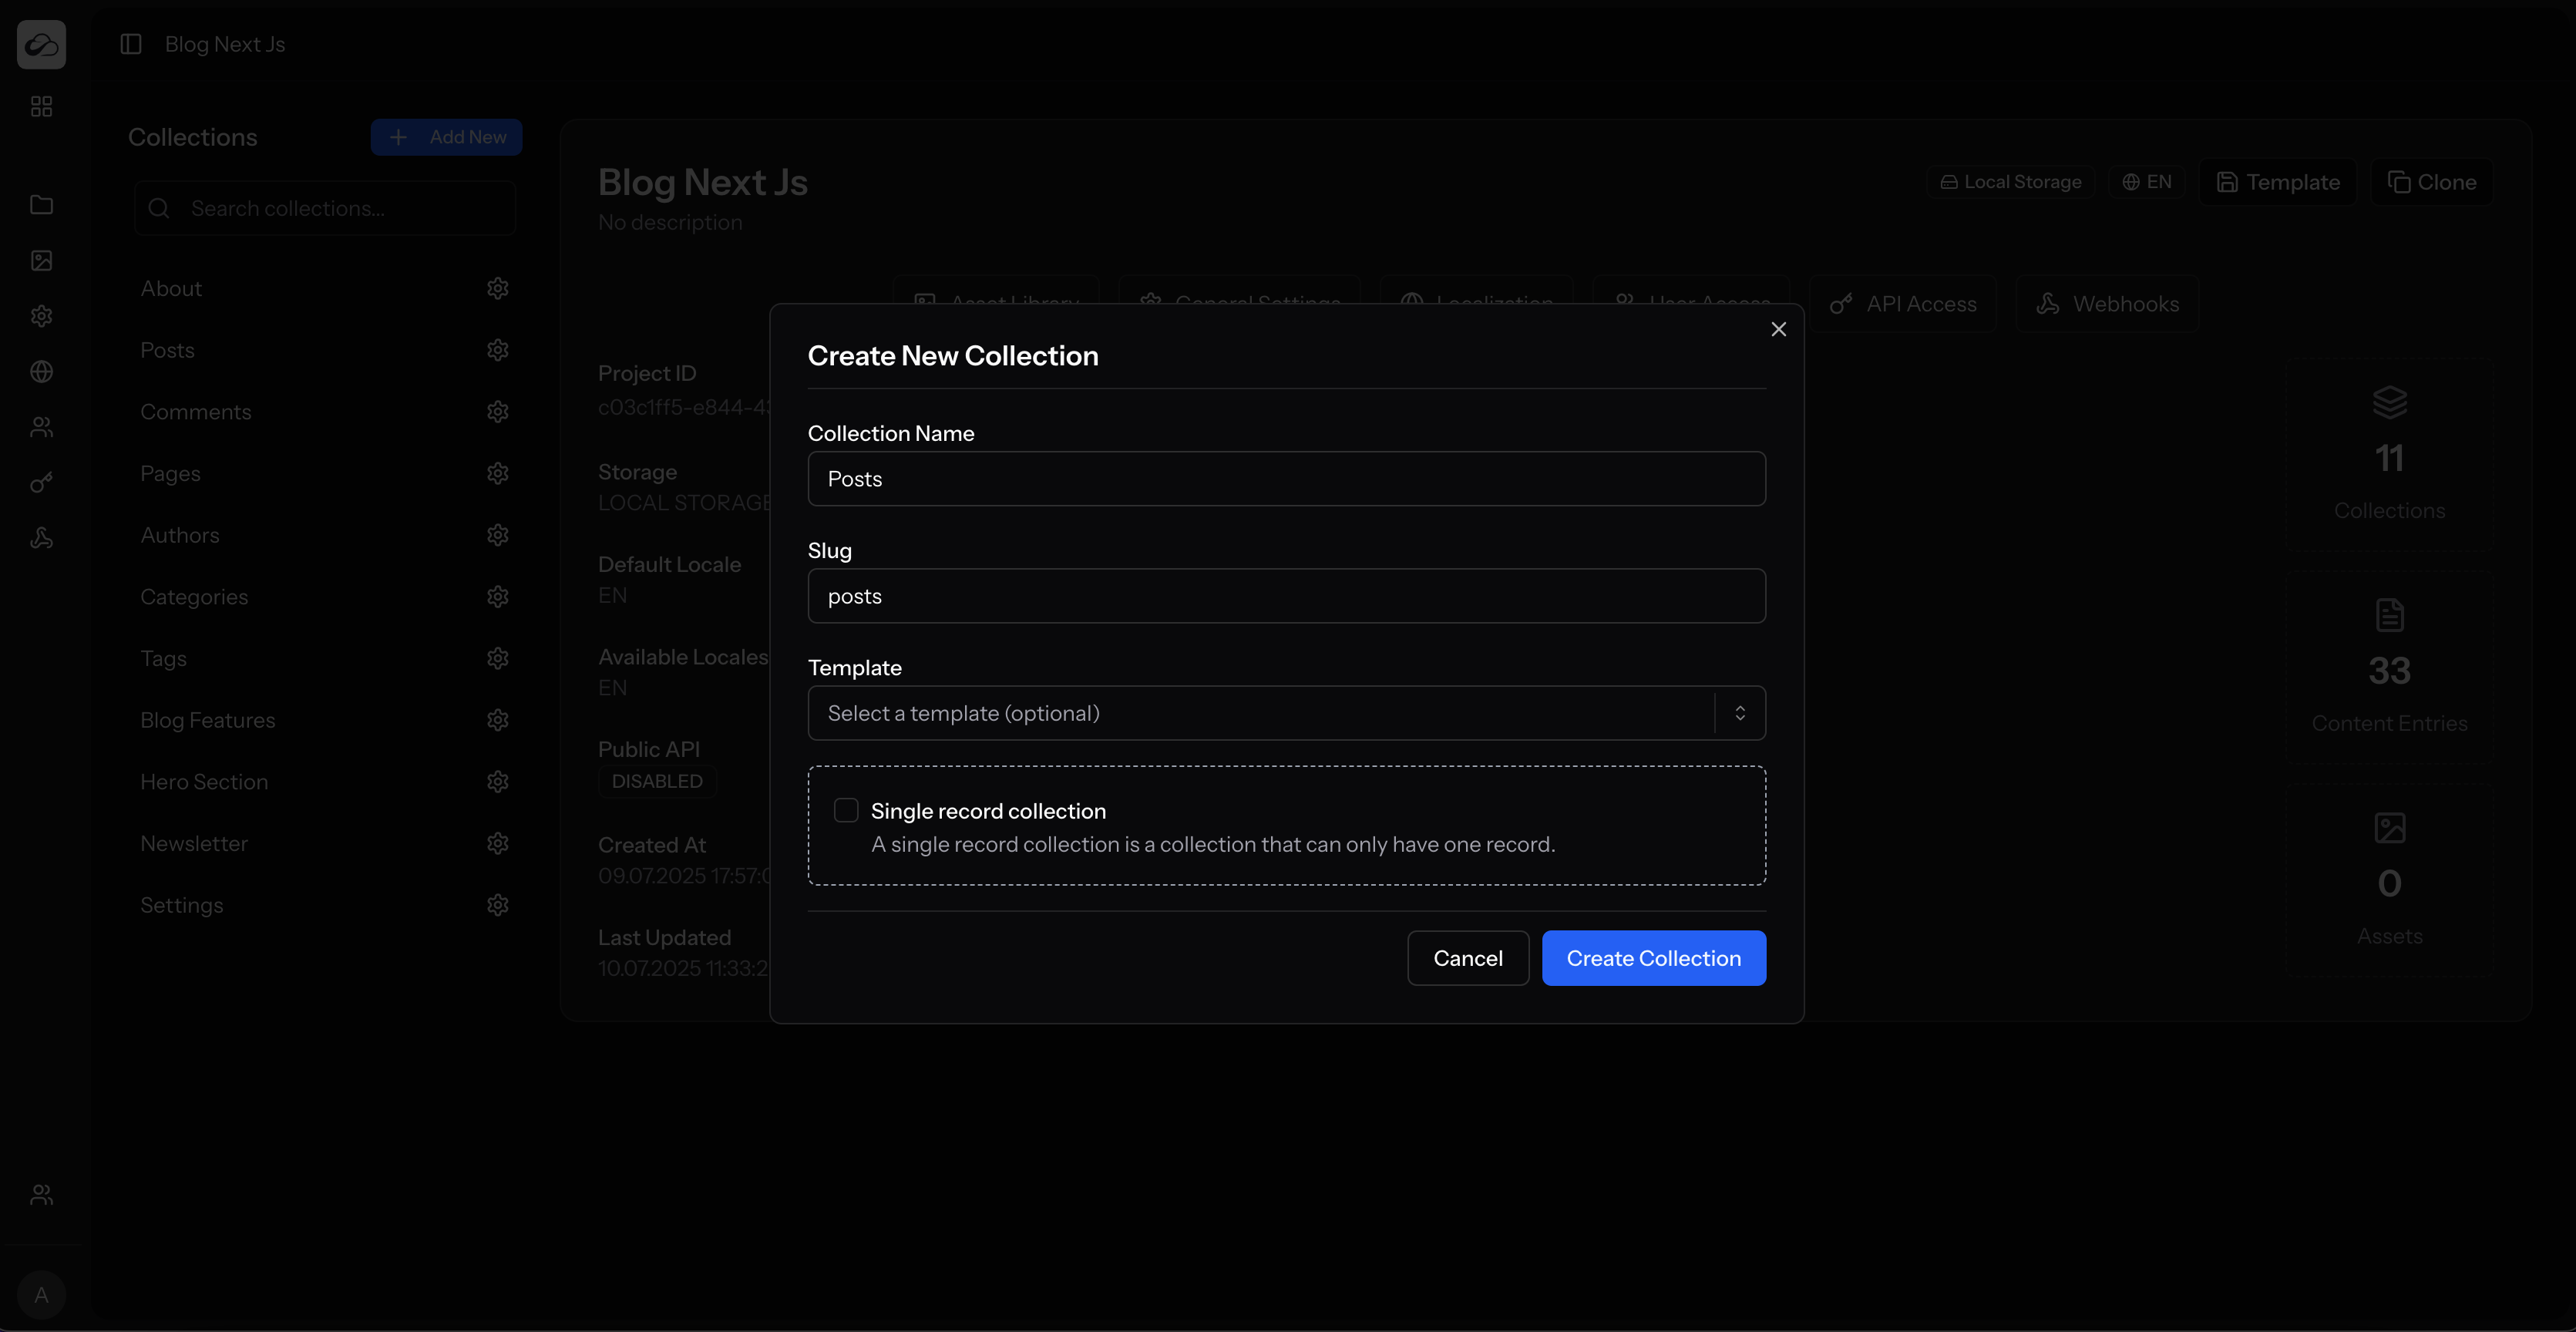Open settings gear for Settings collection
Viewport: 2576px width, 1332px height.
[498, 905]
